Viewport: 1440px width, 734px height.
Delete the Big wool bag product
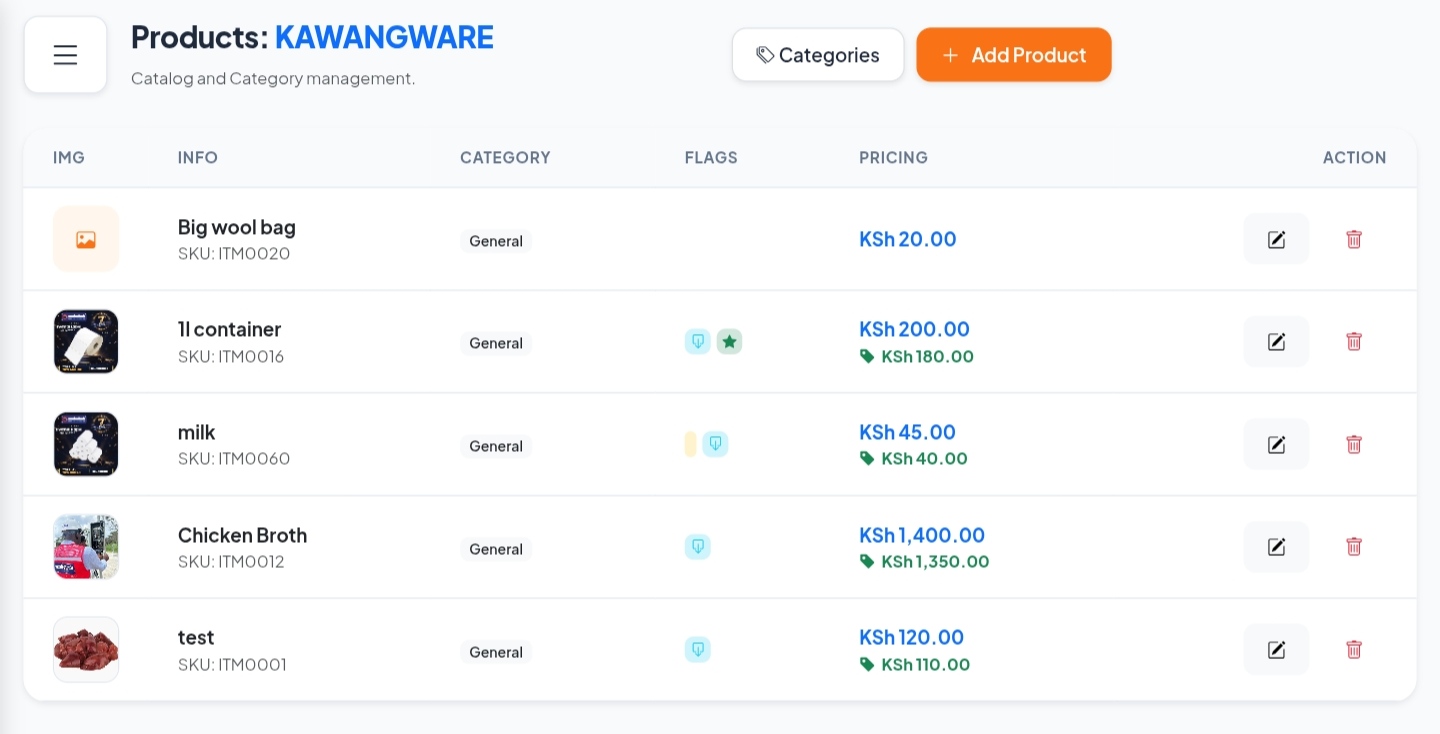click(1354, 239)
